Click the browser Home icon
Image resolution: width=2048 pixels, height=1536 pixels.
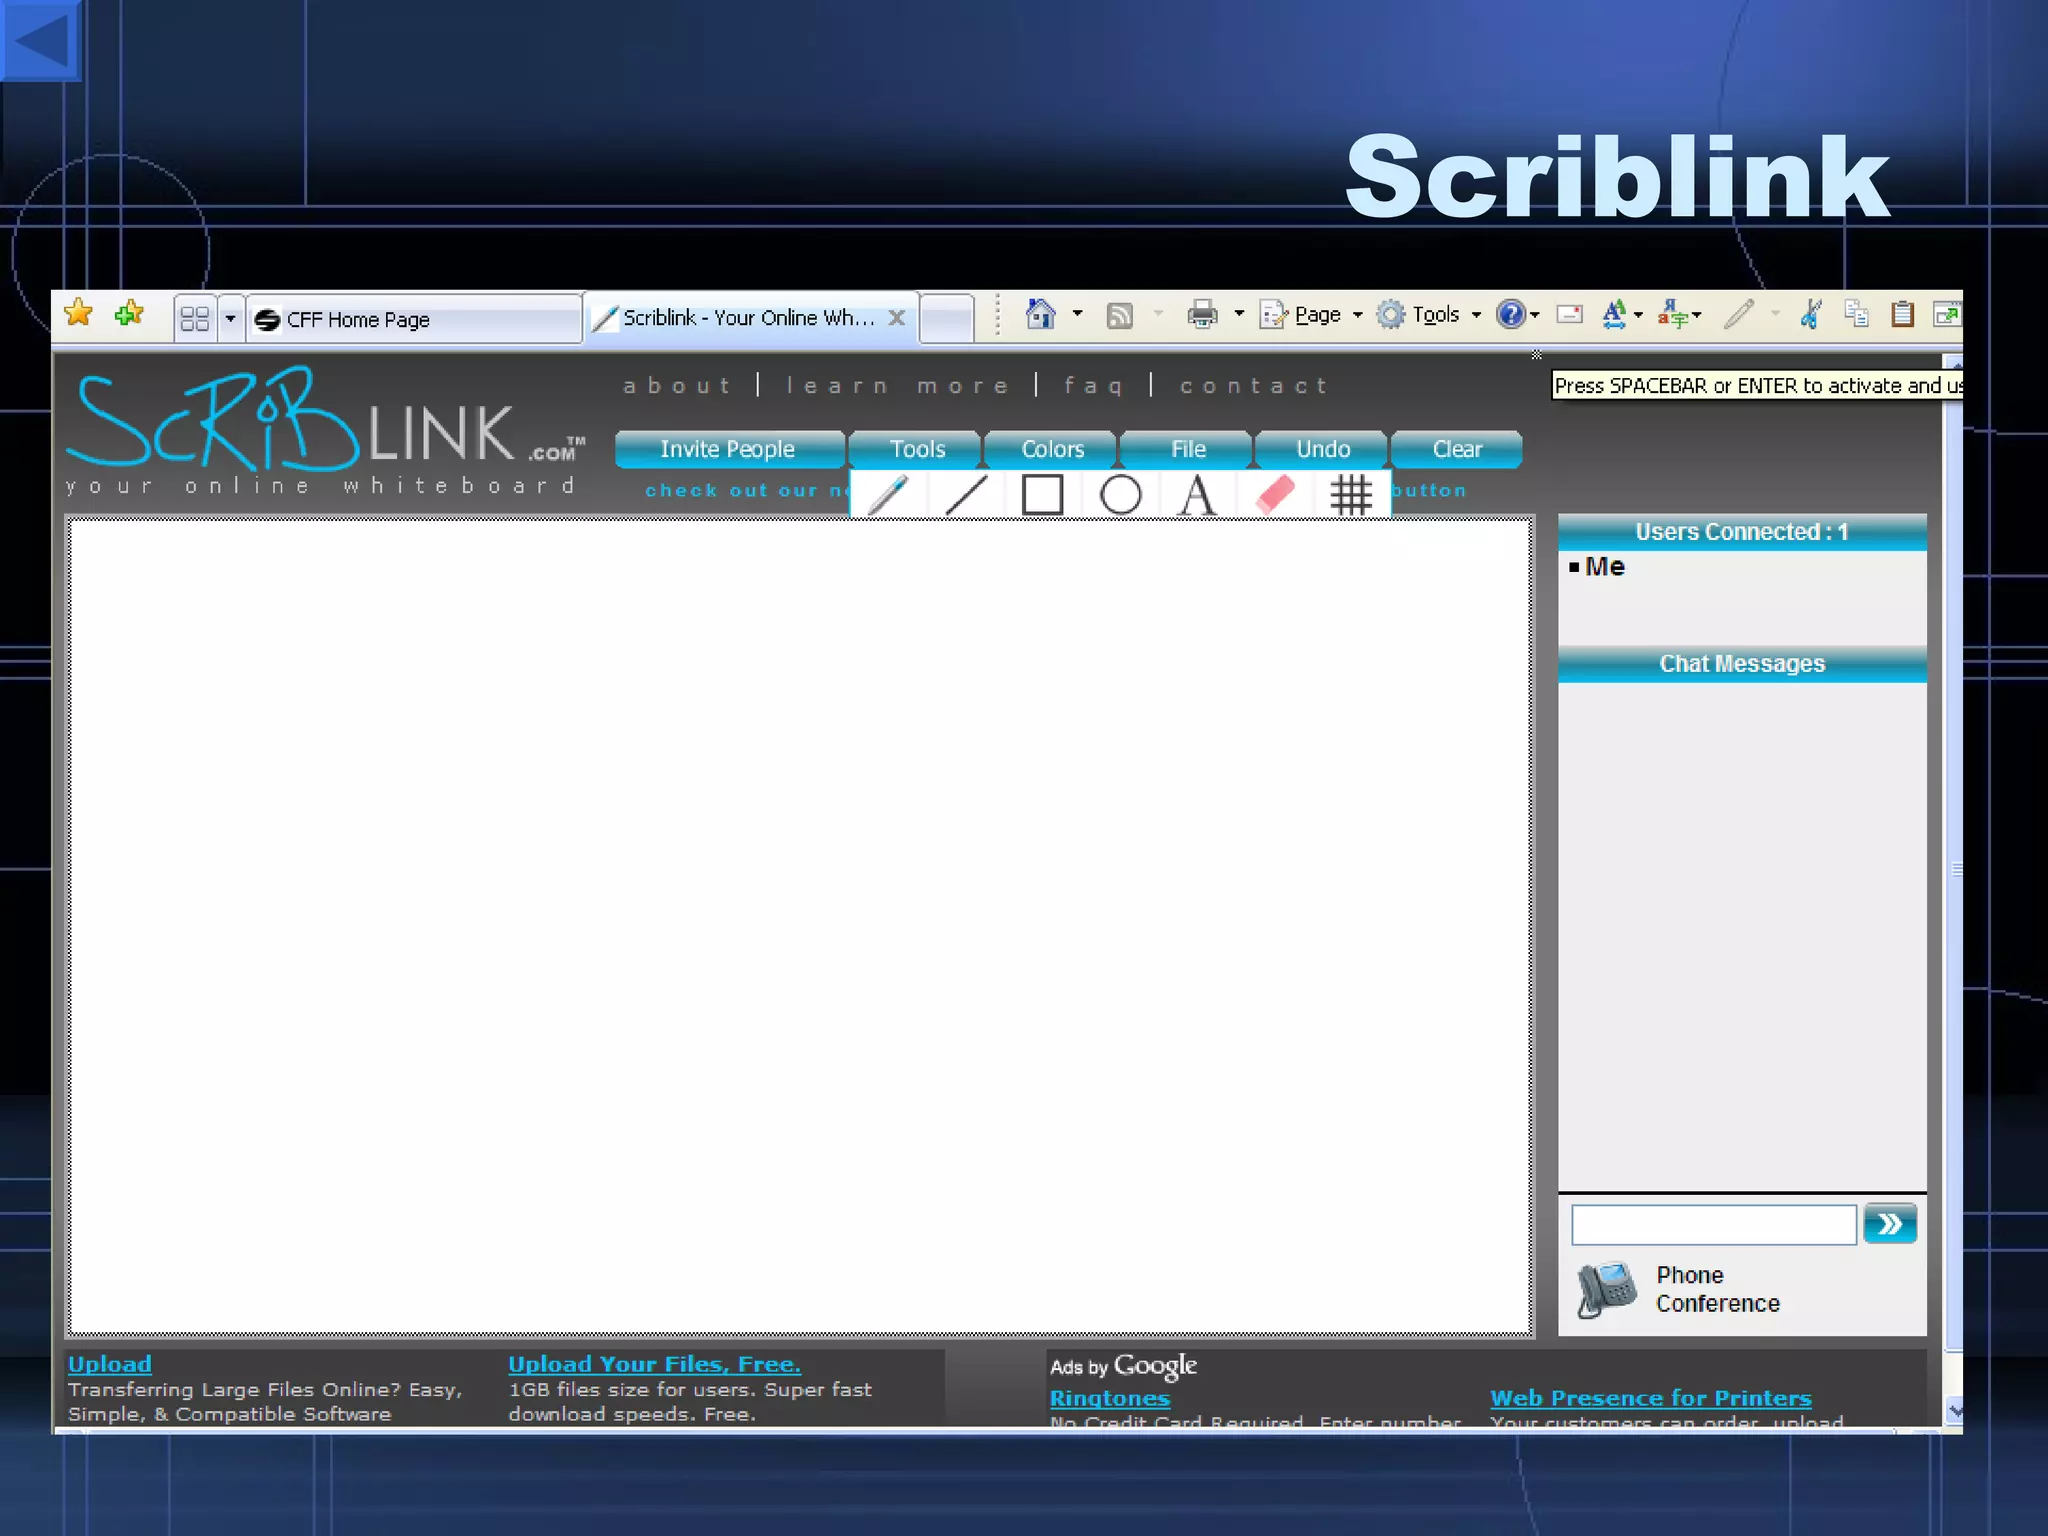click(x=1040, y=314)
